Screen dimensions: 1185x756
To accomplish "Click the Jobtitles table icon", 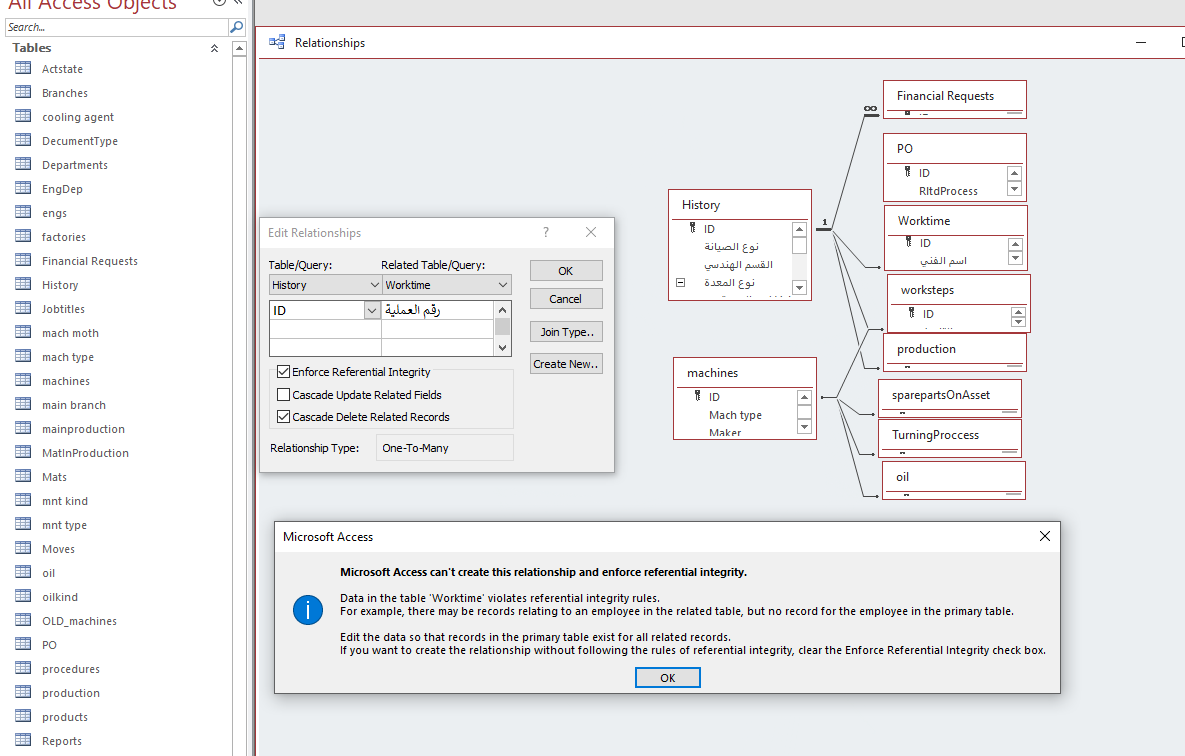I will 23,308.
